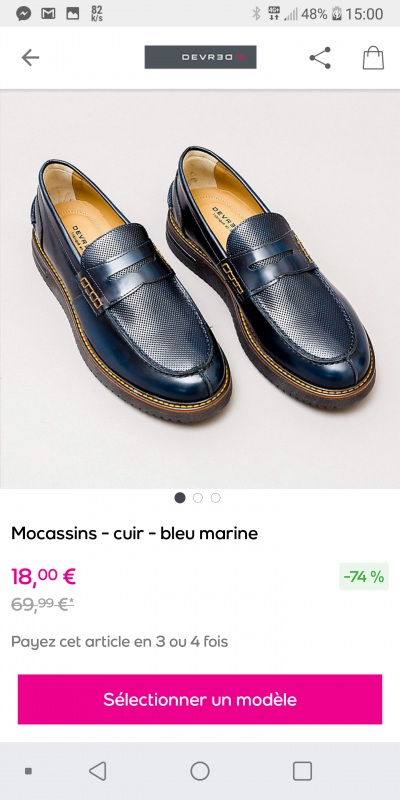Tap the back arrow icon
The image size is (400, 800).
pos(30,58)
